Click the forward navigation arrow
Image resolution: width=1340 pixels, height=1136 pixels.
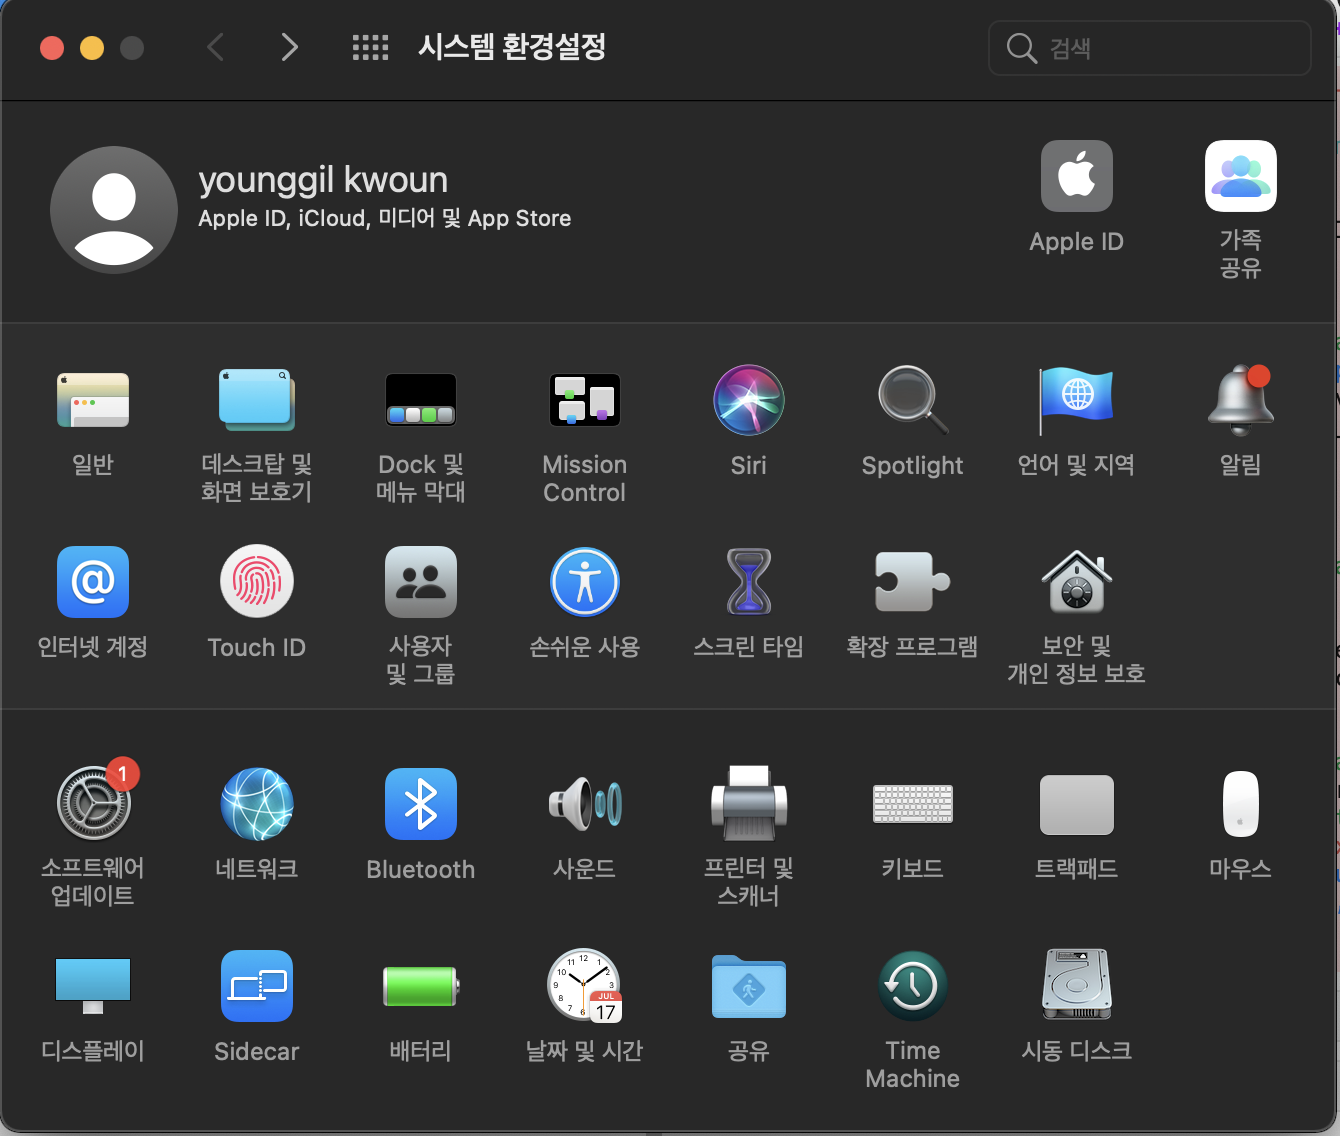pyautogui.click(x=290, y=47)
